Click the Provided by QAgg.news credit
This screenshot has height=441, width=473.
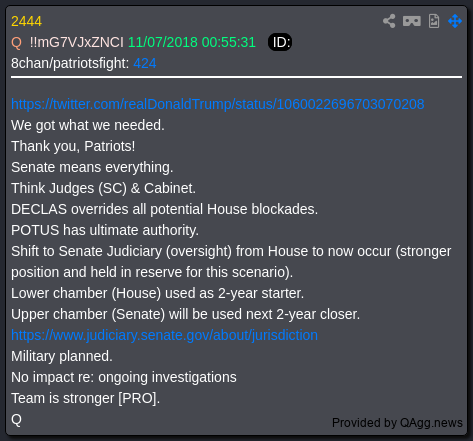[397, 423]
